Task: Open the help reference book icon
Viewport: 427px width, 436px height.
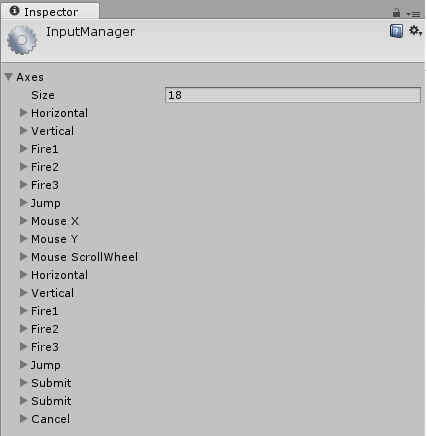Action: 396,31
